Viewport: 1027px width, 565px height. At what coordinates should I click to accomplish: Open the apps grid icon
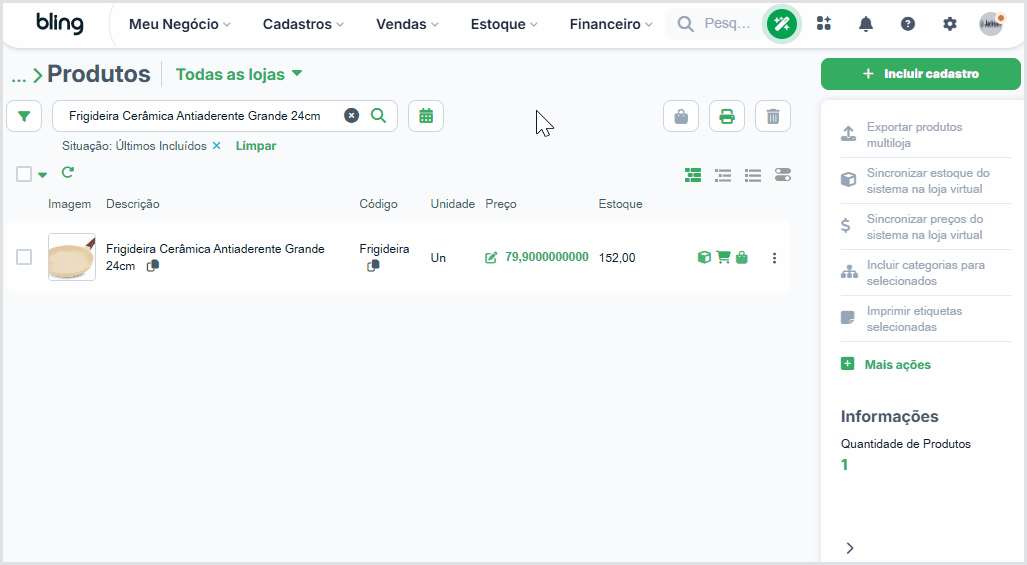point(824,24)
